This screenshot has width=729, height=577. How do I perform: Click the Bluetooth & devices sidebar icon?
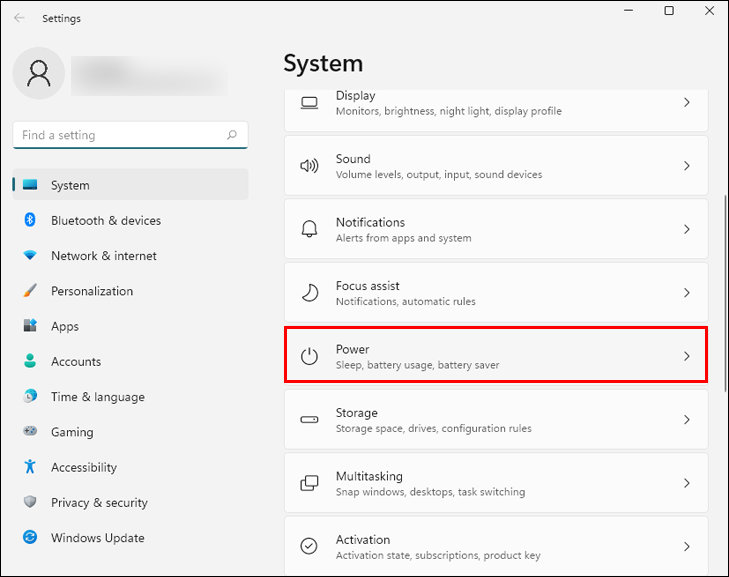(x=30, y=220)
